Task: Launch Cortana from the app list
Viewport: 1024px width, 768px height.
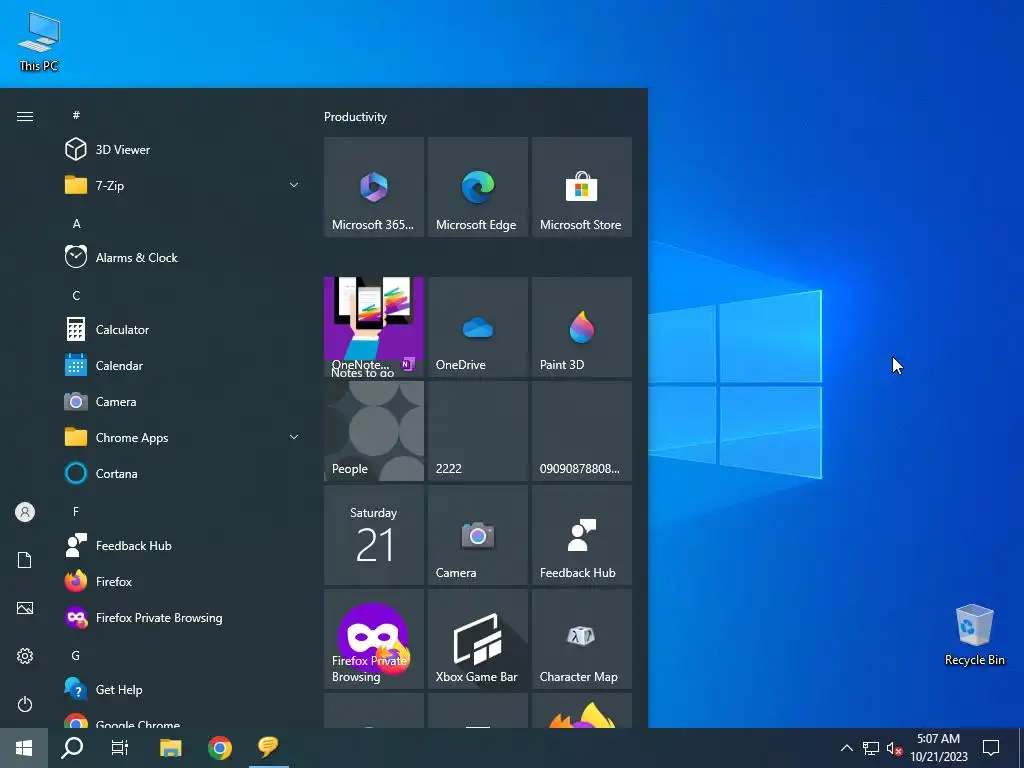Action: [x=181, y=473]
